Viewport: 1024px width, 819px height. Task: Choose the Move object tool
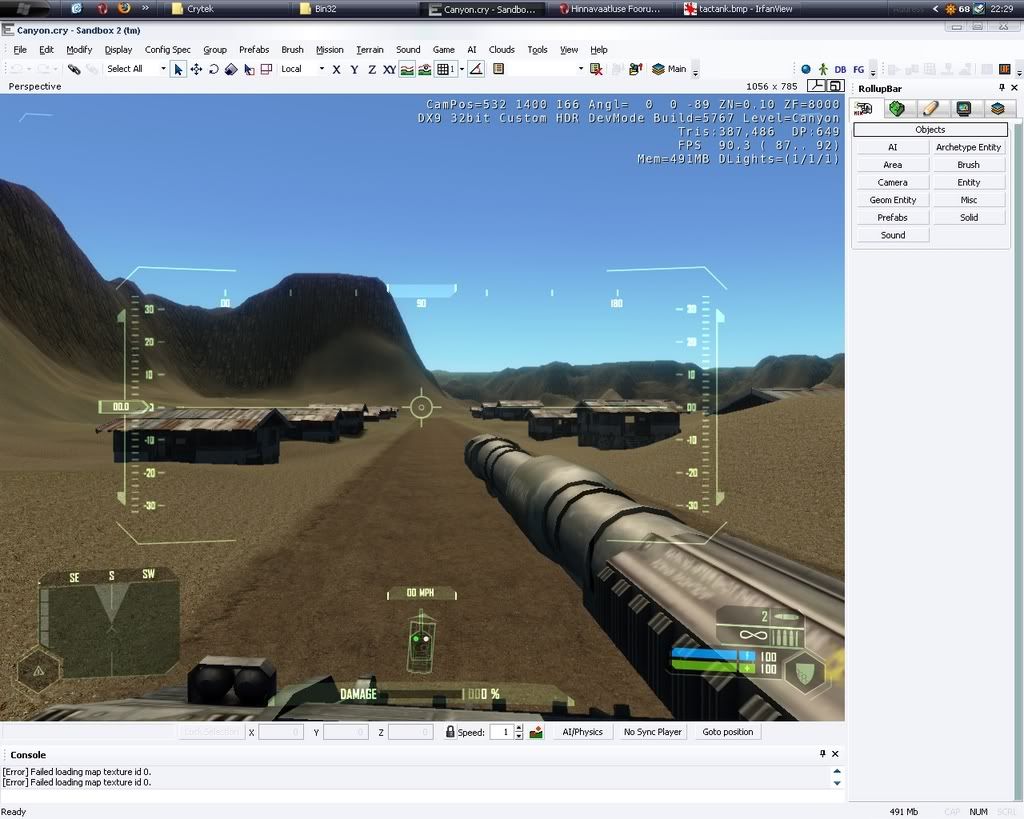pos(196,69)
